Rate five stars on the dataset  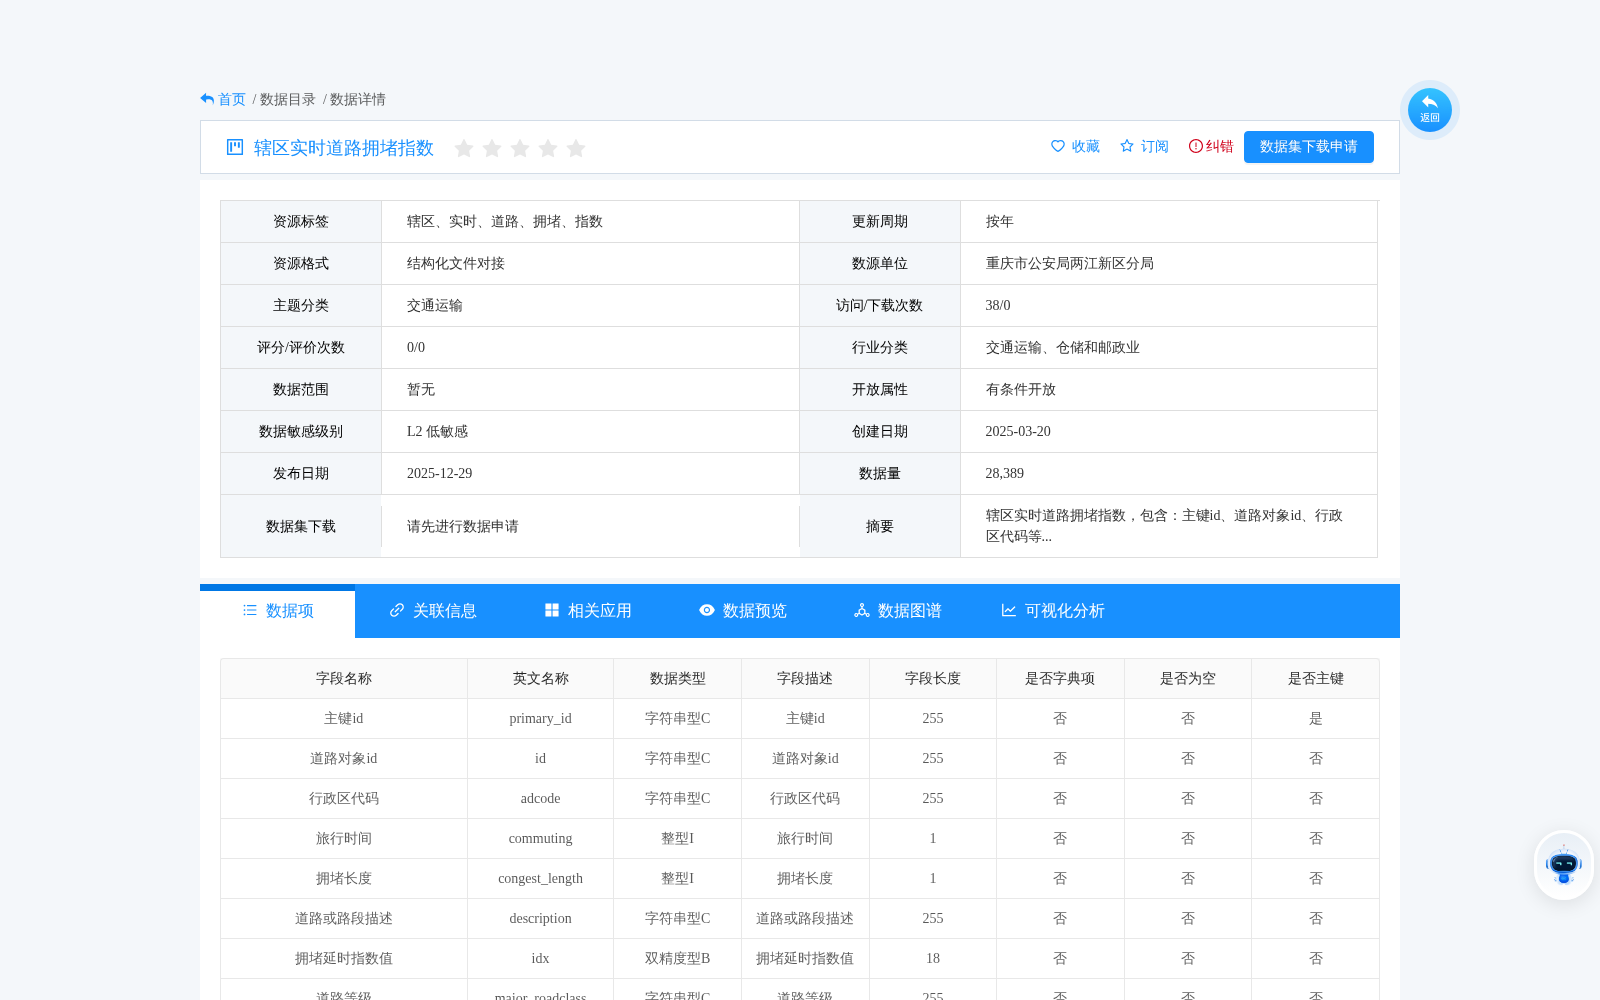576,148
